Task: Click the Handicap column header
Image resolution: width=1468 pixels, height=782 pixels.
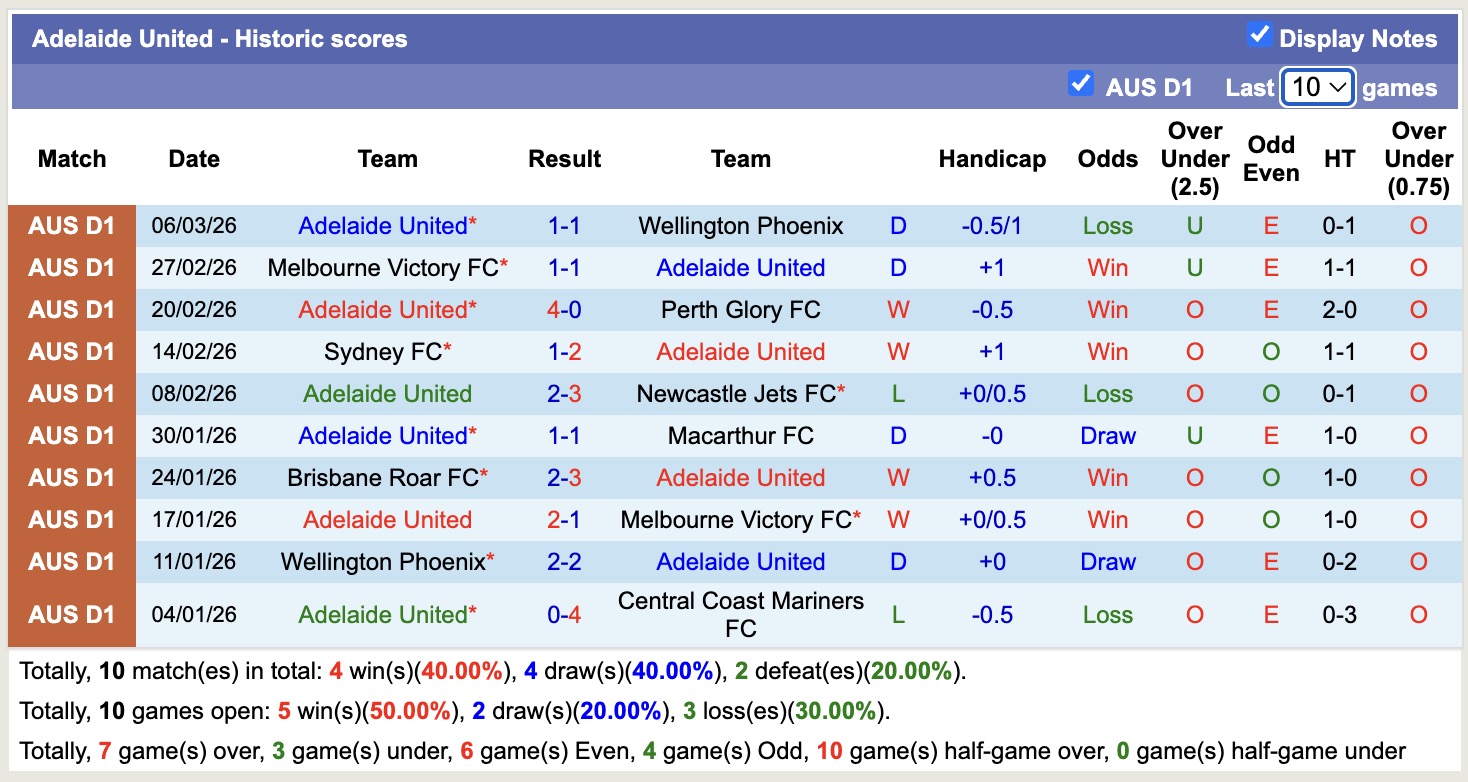Action: [992, 158]
